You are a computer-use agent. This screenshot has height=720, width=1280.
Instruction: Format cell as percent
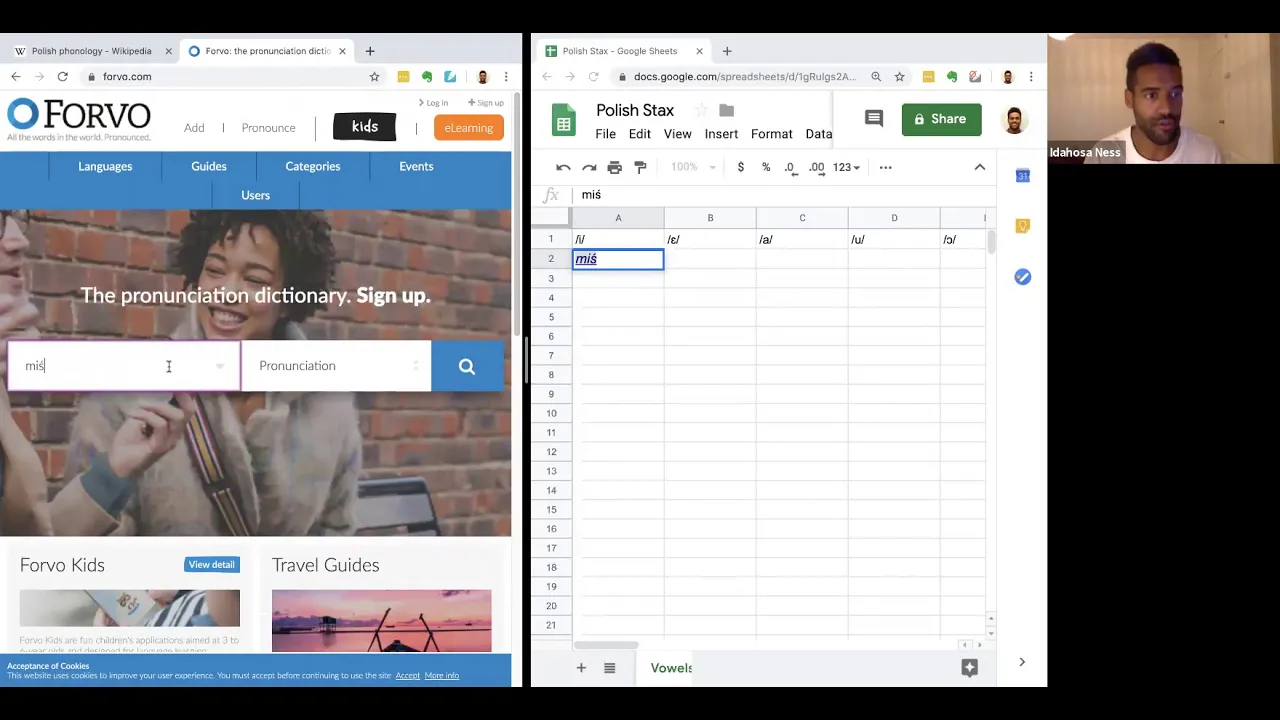tap(766, 167)
